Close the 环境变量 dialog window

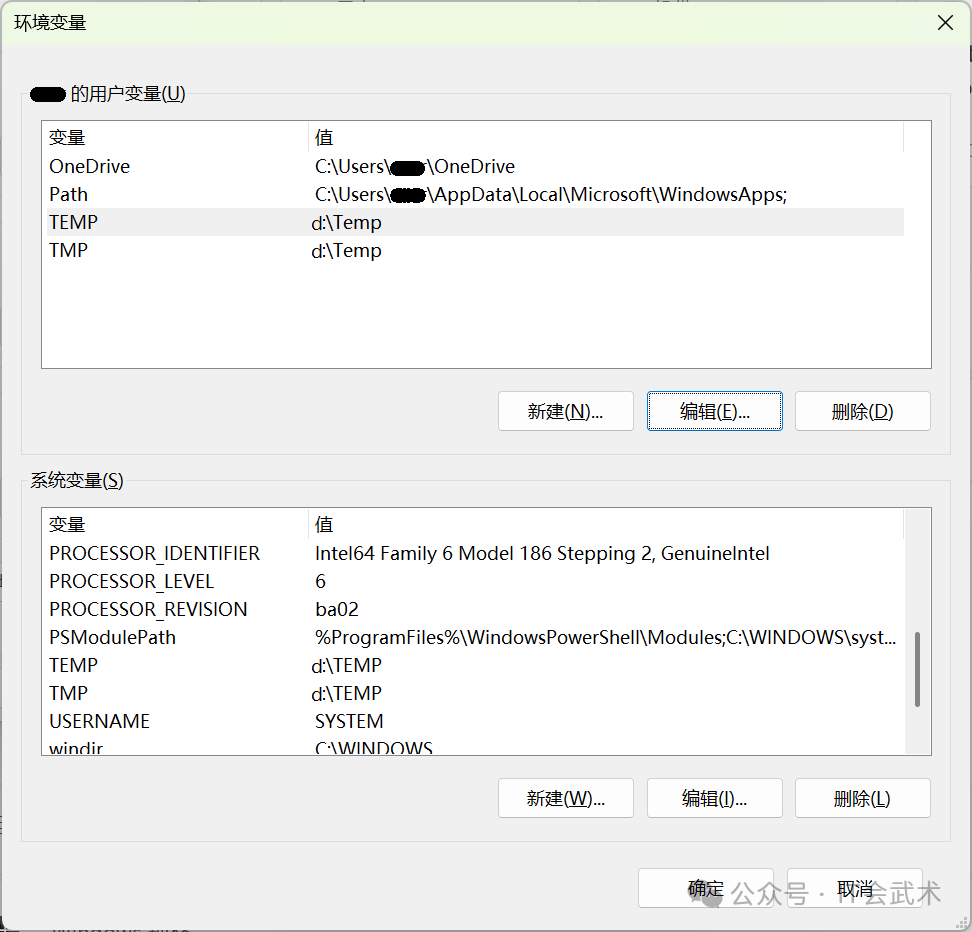(x=944, y=23)
